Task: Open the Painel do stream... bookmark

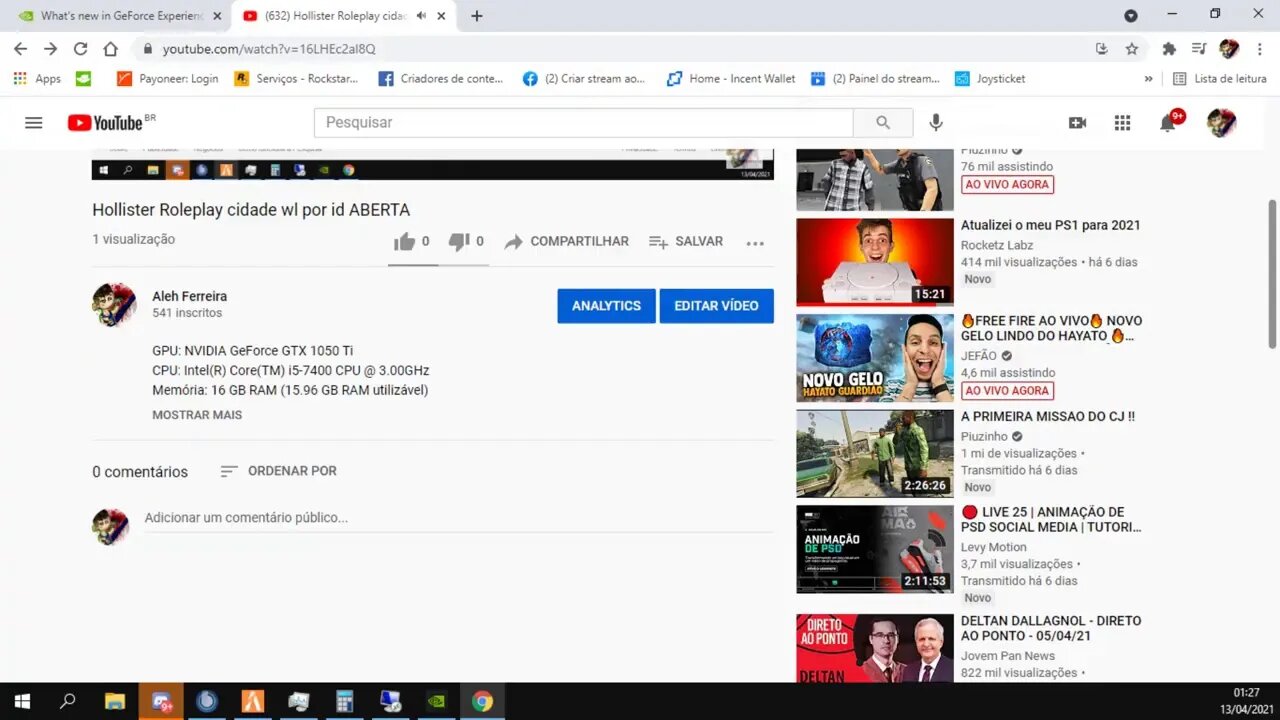Action: (875, 78)
